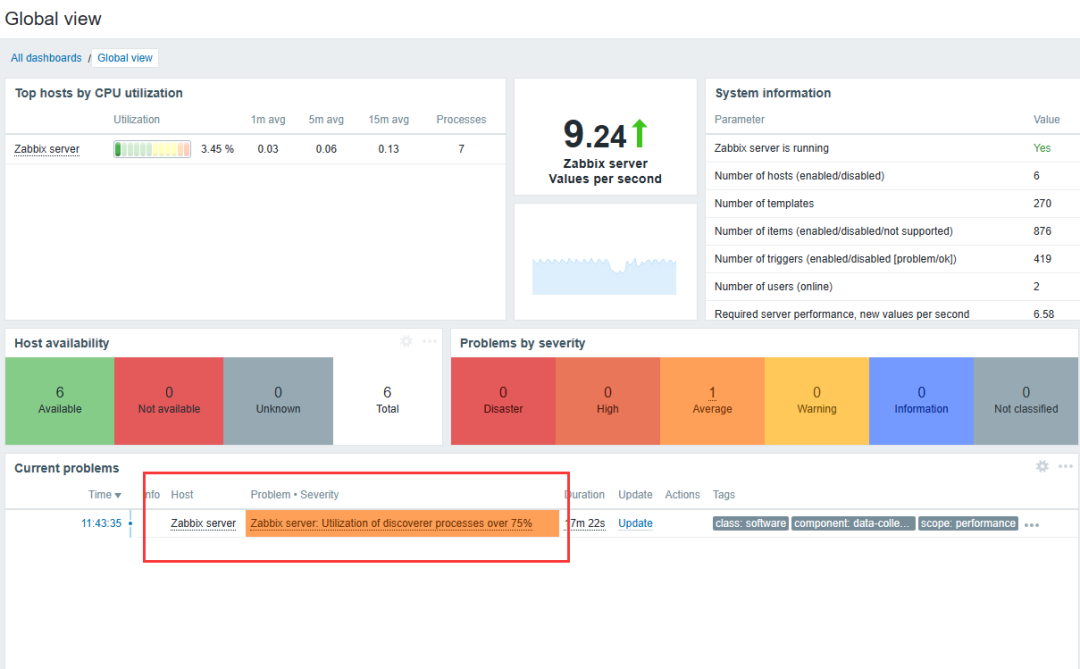Click the Actions column header

(x=682, y=495)
